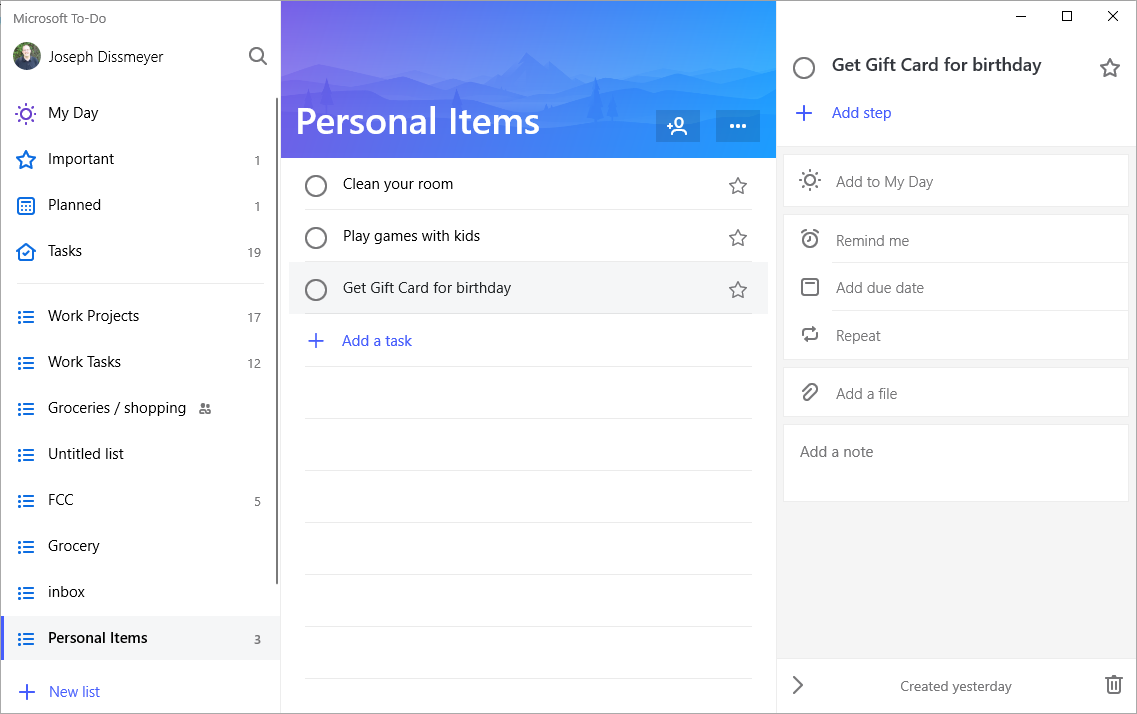The height and width of the screenshot is (714, 1137).
Task: Delete task using trash icon
Action: pos(1113,685)
